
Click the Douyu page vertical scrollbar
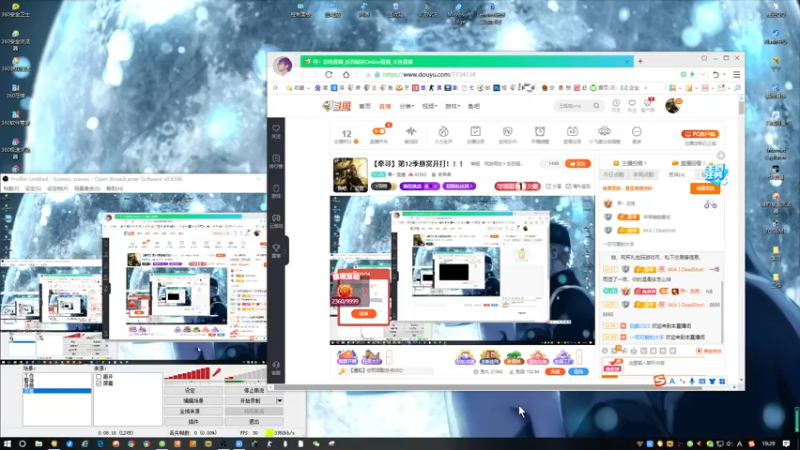[741, 107]
